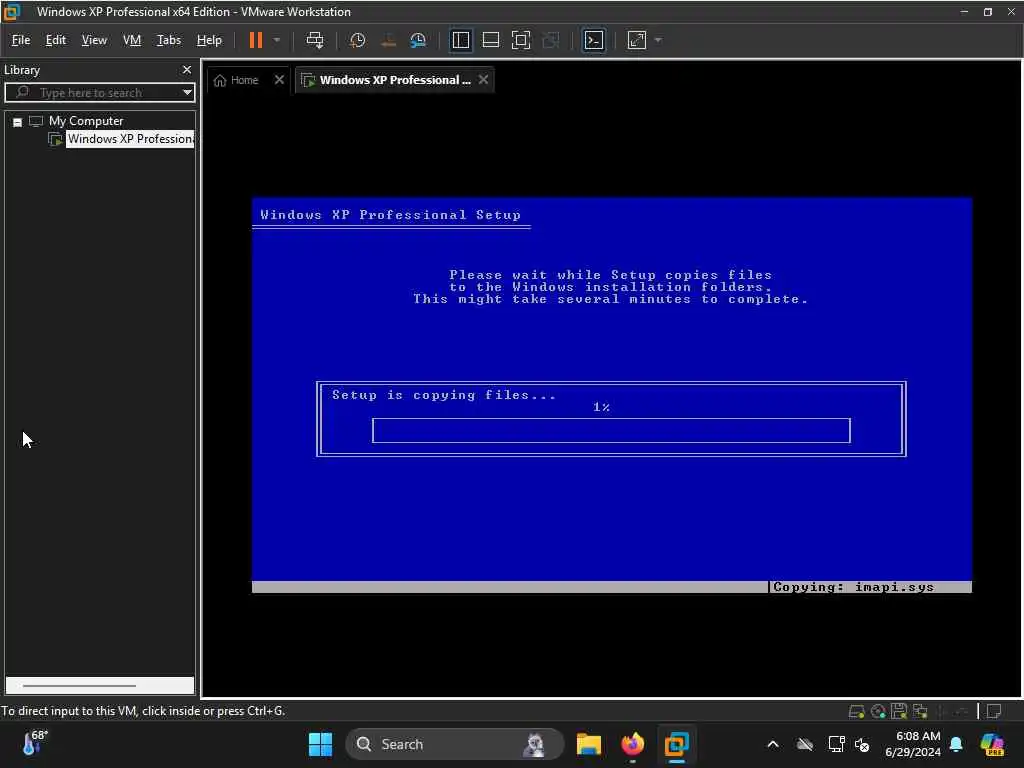Toggle the library sidebar view icon
1024x768 pixels.
click(x=460, y=40)
